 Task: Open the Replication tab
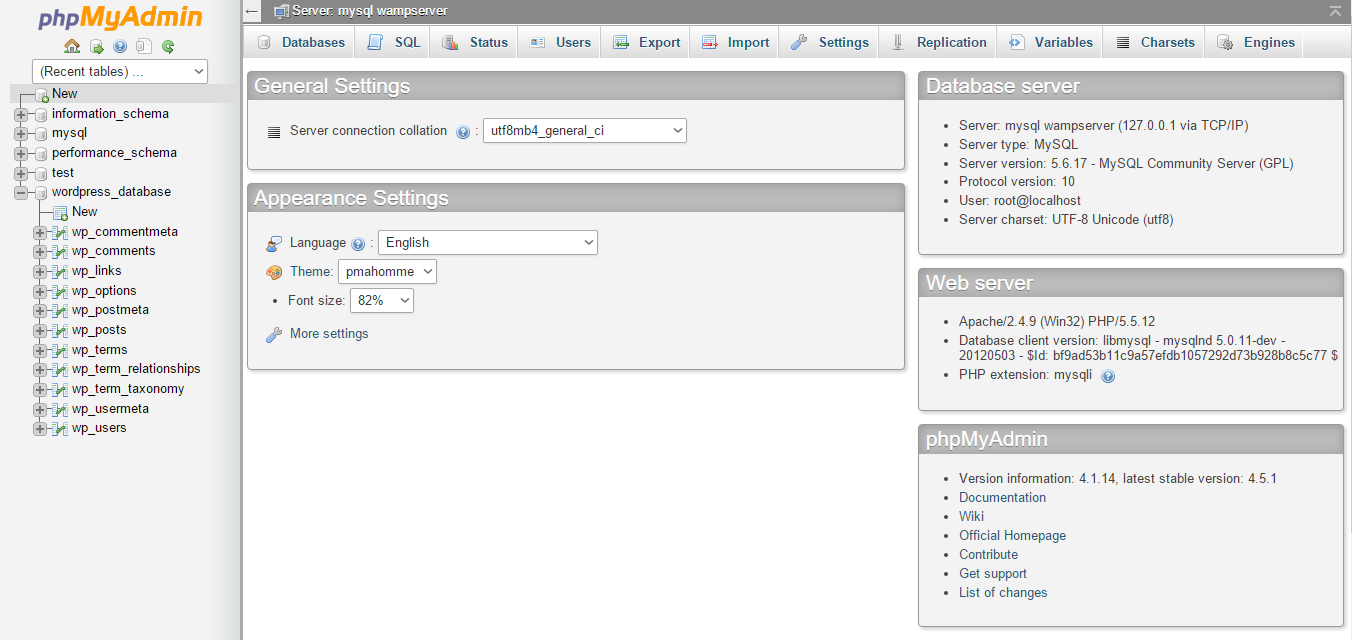(938, 42)
